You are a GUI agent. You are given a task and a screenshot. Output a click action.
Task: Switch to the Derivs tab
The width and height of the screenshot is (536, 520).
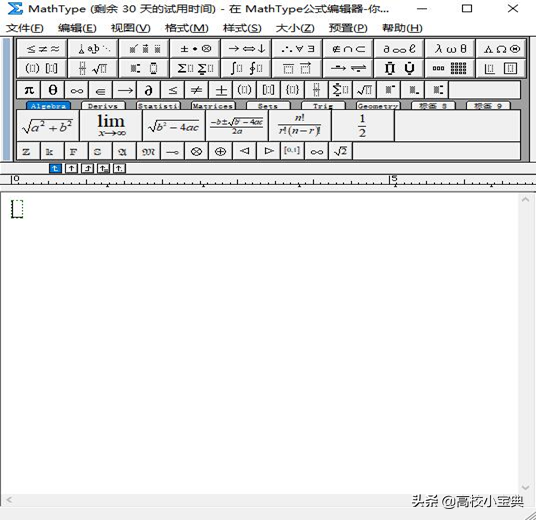103,106
